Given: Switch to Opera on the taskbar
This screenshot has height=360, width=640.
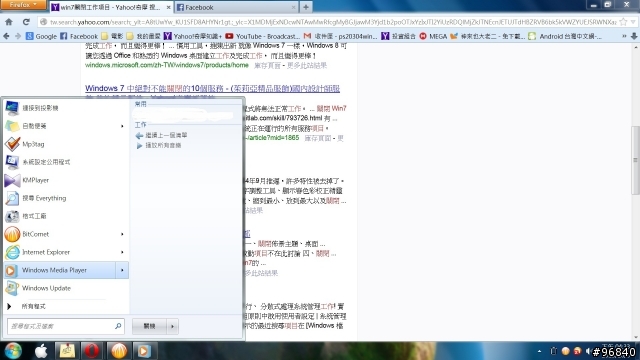Looking at the screenshot, I should 92,351.
